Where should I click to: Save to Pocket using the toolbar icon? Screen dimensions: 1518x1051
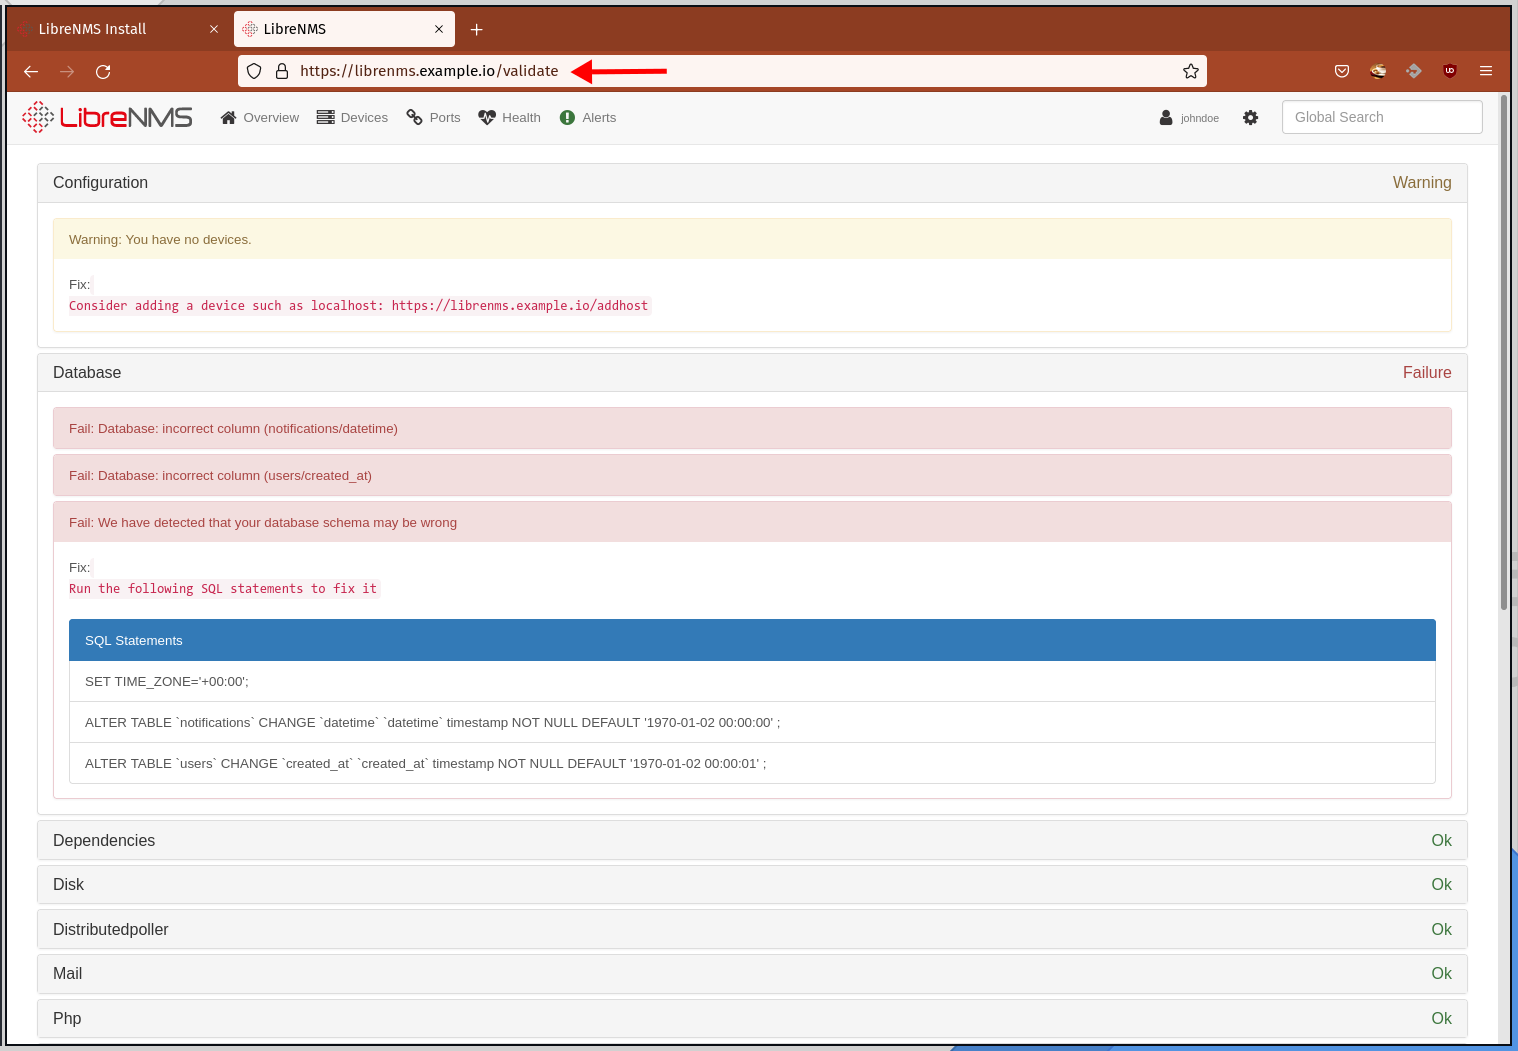pos(1342,71)
